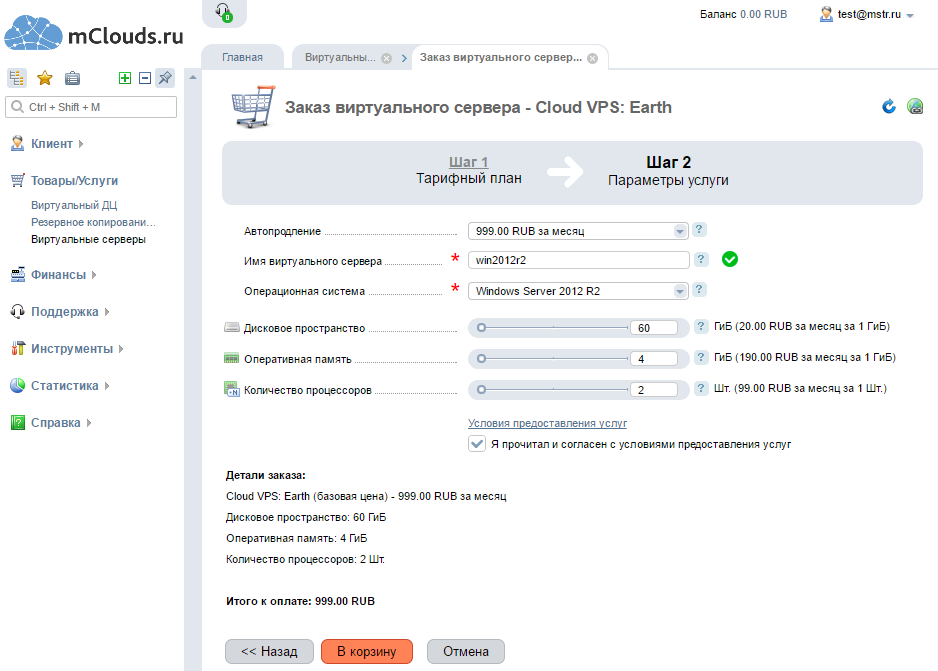The image size is (938, 671).
Task: Collapse all menu items with minus icon
Action: click(145, 78)
